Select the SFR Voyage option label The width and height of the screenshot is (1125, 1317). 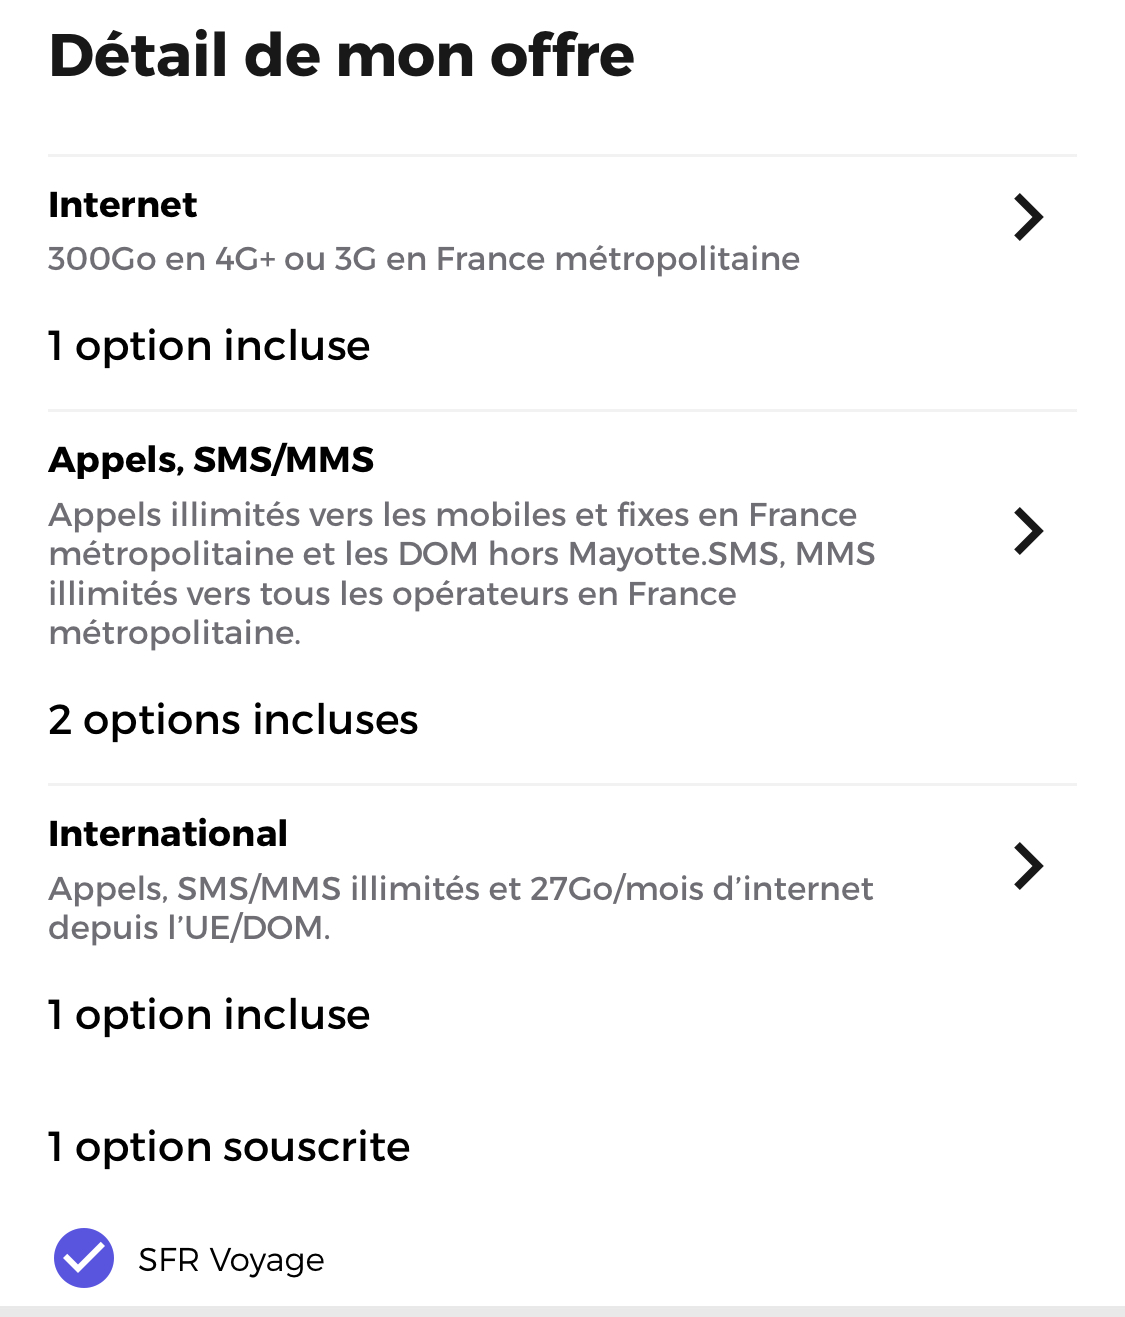point(231,1260)
